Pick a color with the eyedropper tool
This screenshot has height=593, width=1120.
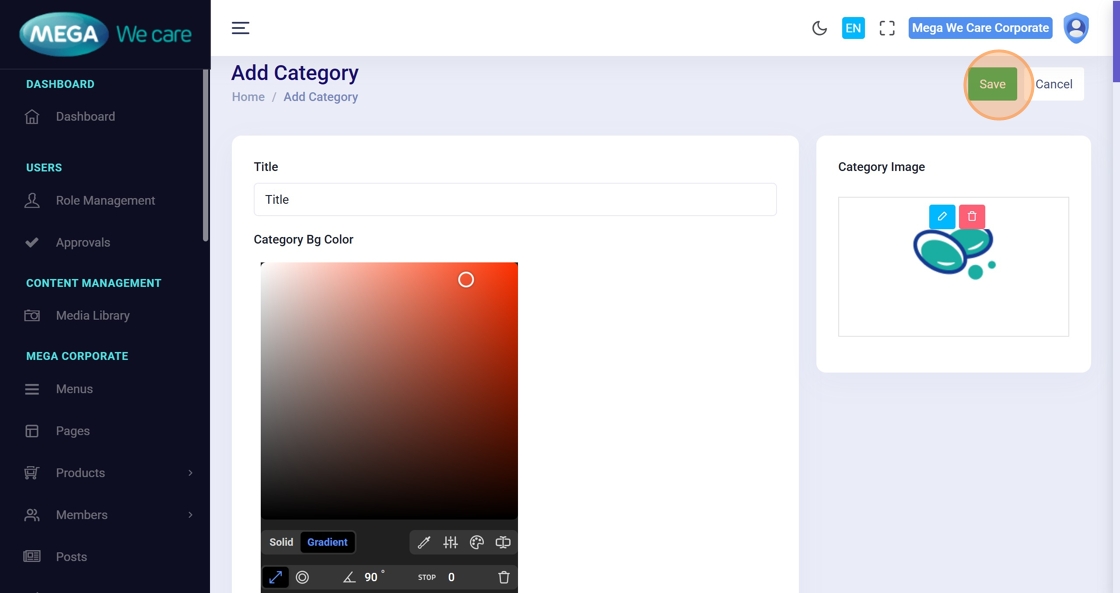pos(424,542)
